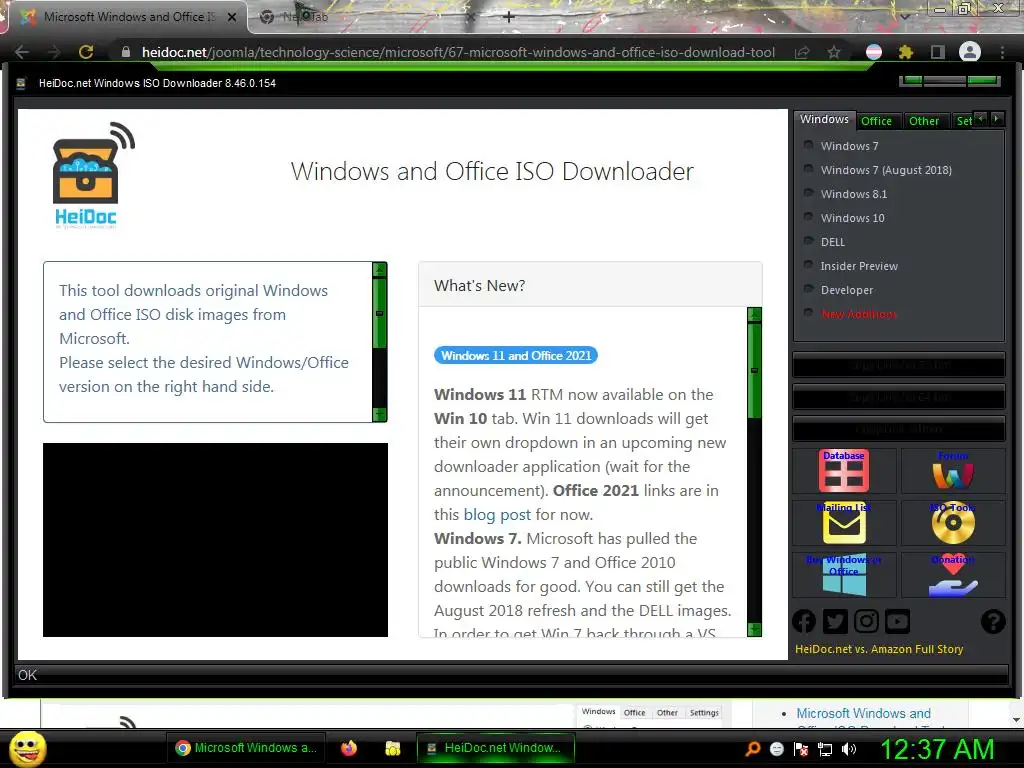Open the Mailing List envelope icon
The width and height of the screenshot is (1024, 768).
[844, 522]
